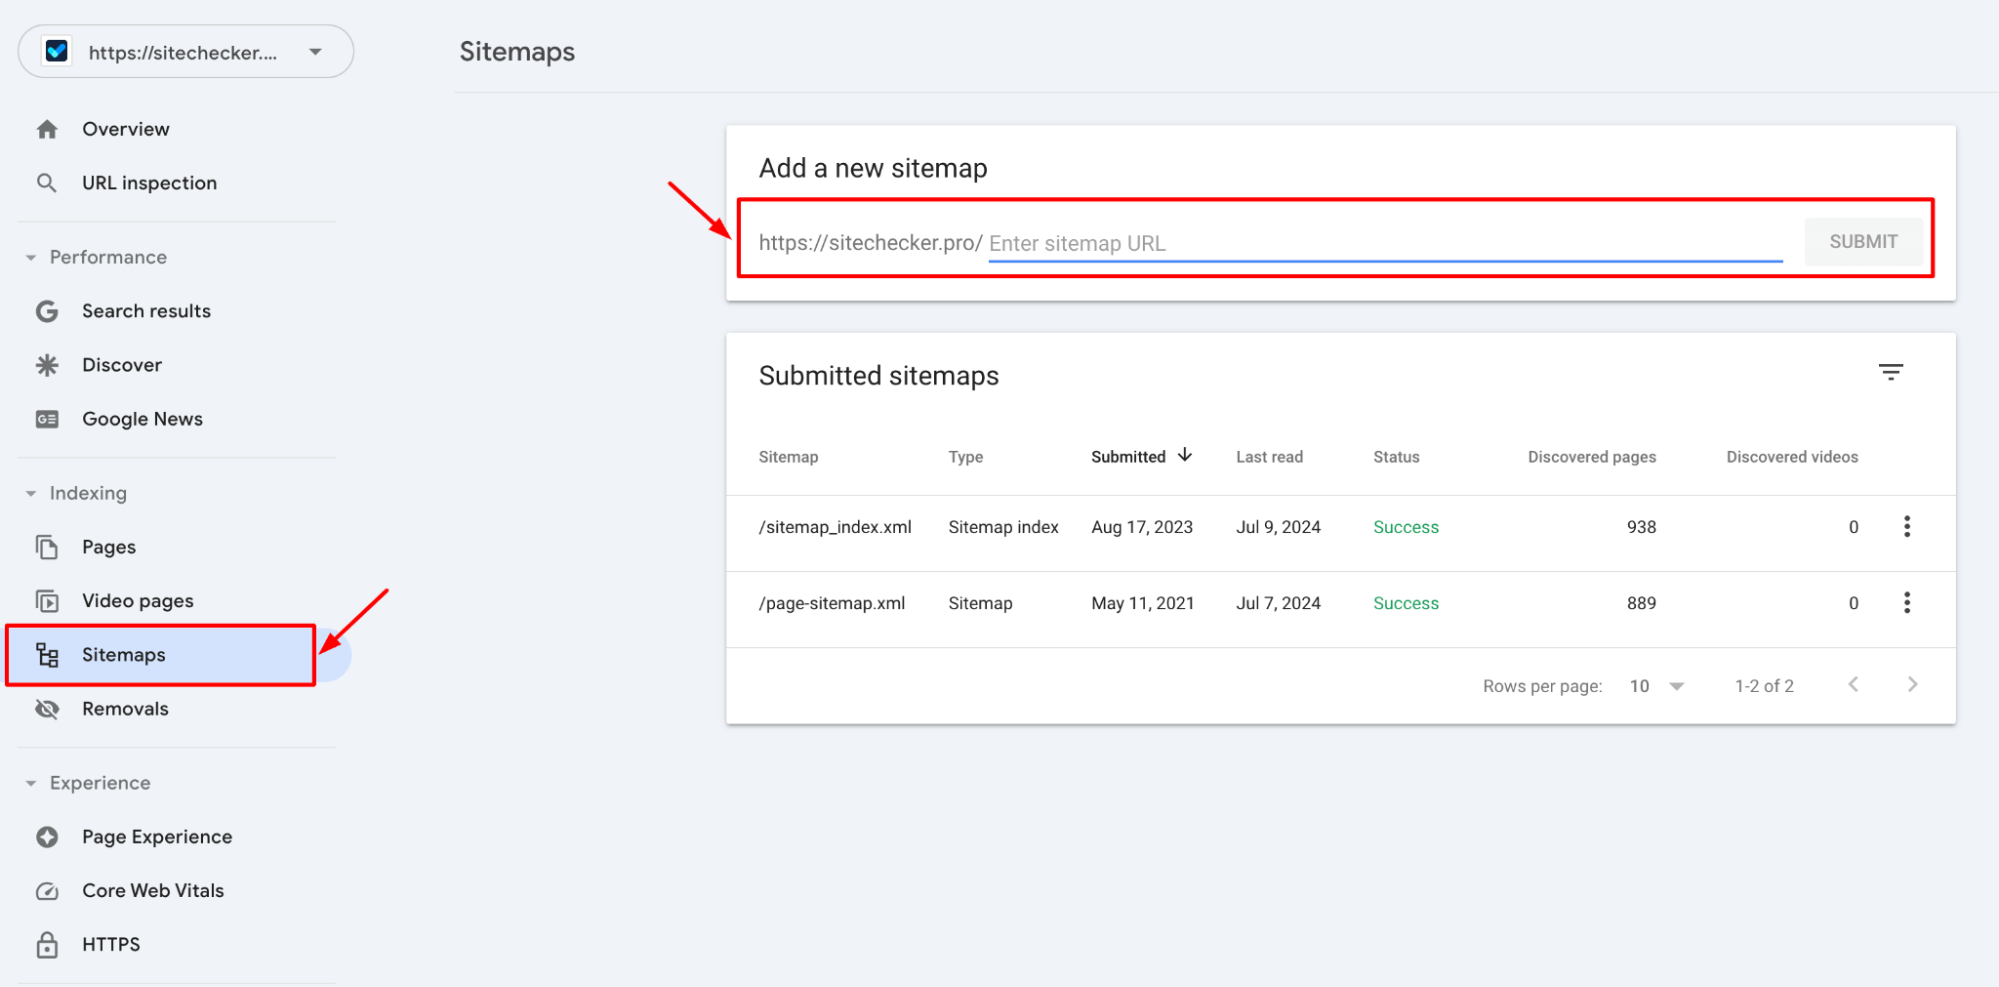
Task: Sort by Type column header
Action: [965, 457]
